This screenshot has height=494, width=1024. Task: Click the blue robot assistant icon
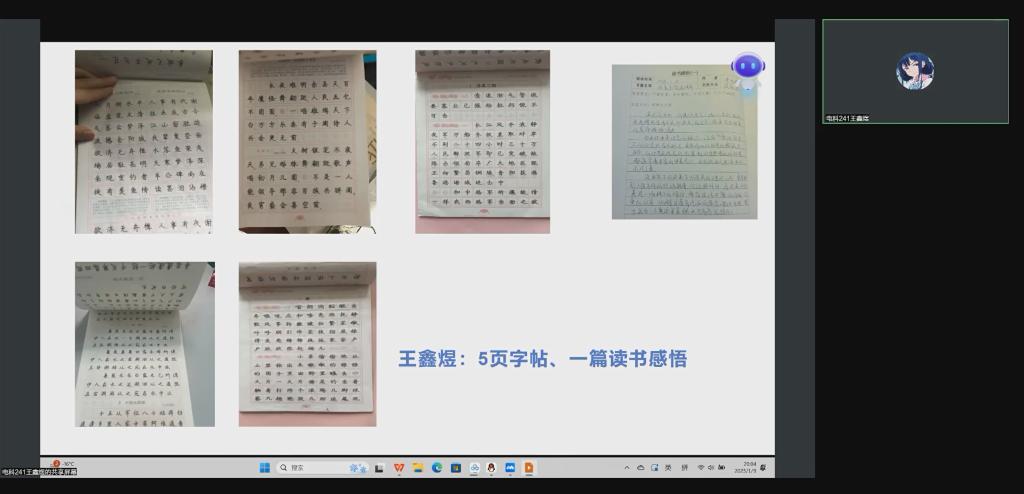click(x=747, y=72)
